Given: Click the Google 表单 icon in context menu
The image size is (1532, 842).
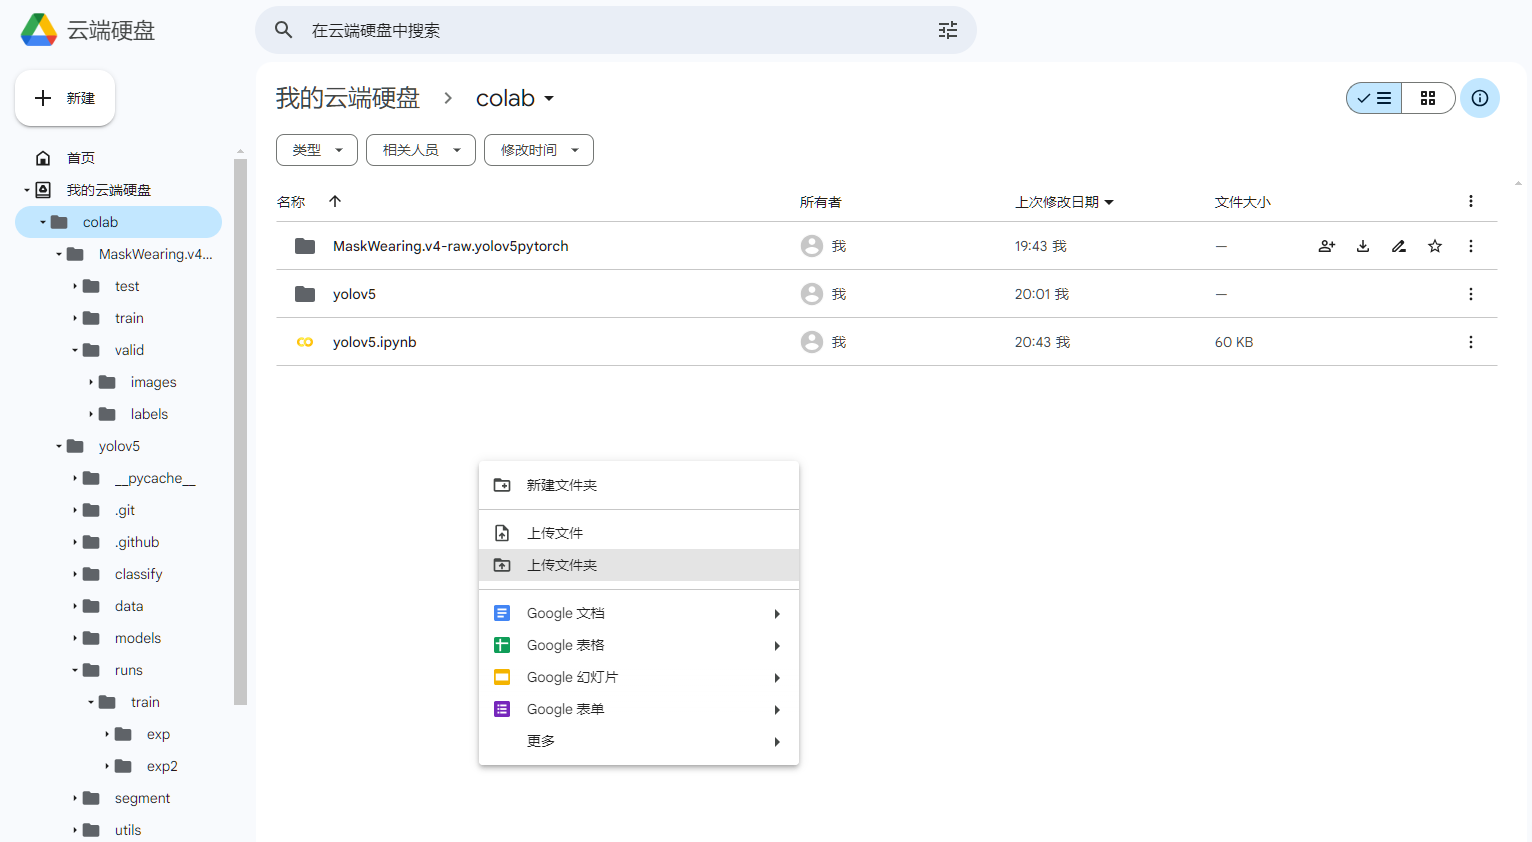Looking at the screenshot, I should (x=502, y=709).
